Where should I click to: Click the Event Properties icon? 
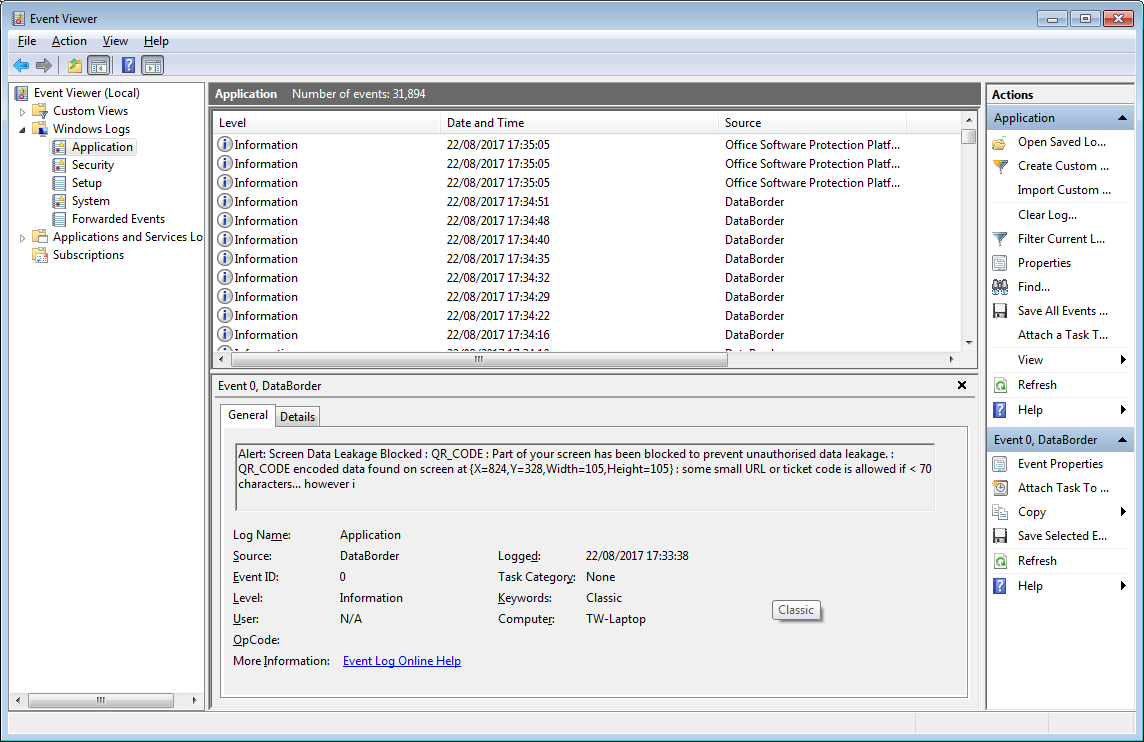pyautogui.click(x=999, y=464)
